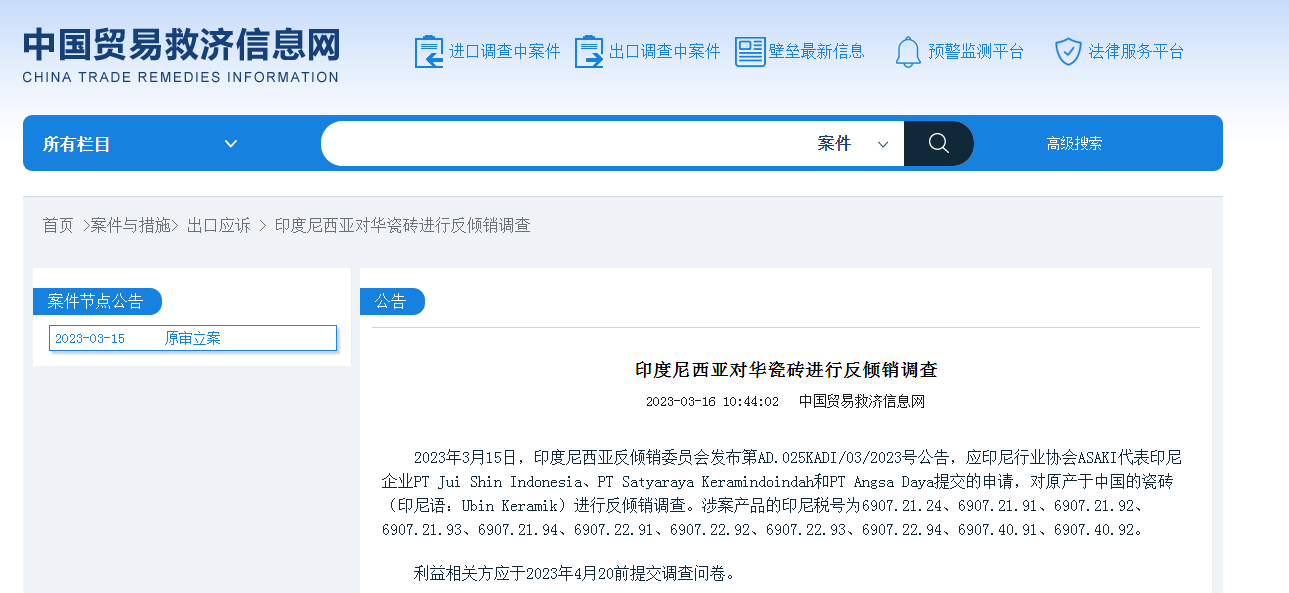This screenshot has height=593, width=1289.
Task: Click the China Trade Remedies Information logo
Action: point(181,54)
